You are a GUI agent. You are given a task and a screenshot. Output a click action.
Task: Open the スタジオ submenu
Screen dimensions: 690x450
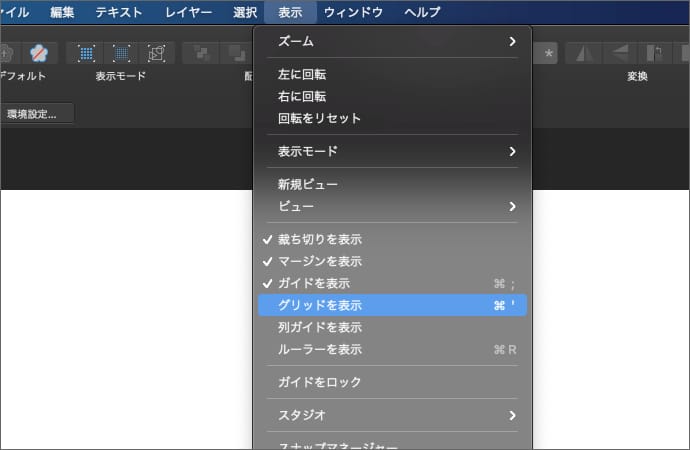point(392,415)
